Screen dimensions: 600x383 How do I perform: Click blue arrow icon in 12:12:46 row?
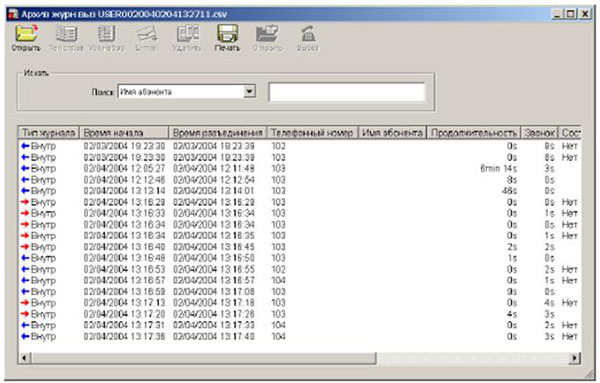click(25, 179)
